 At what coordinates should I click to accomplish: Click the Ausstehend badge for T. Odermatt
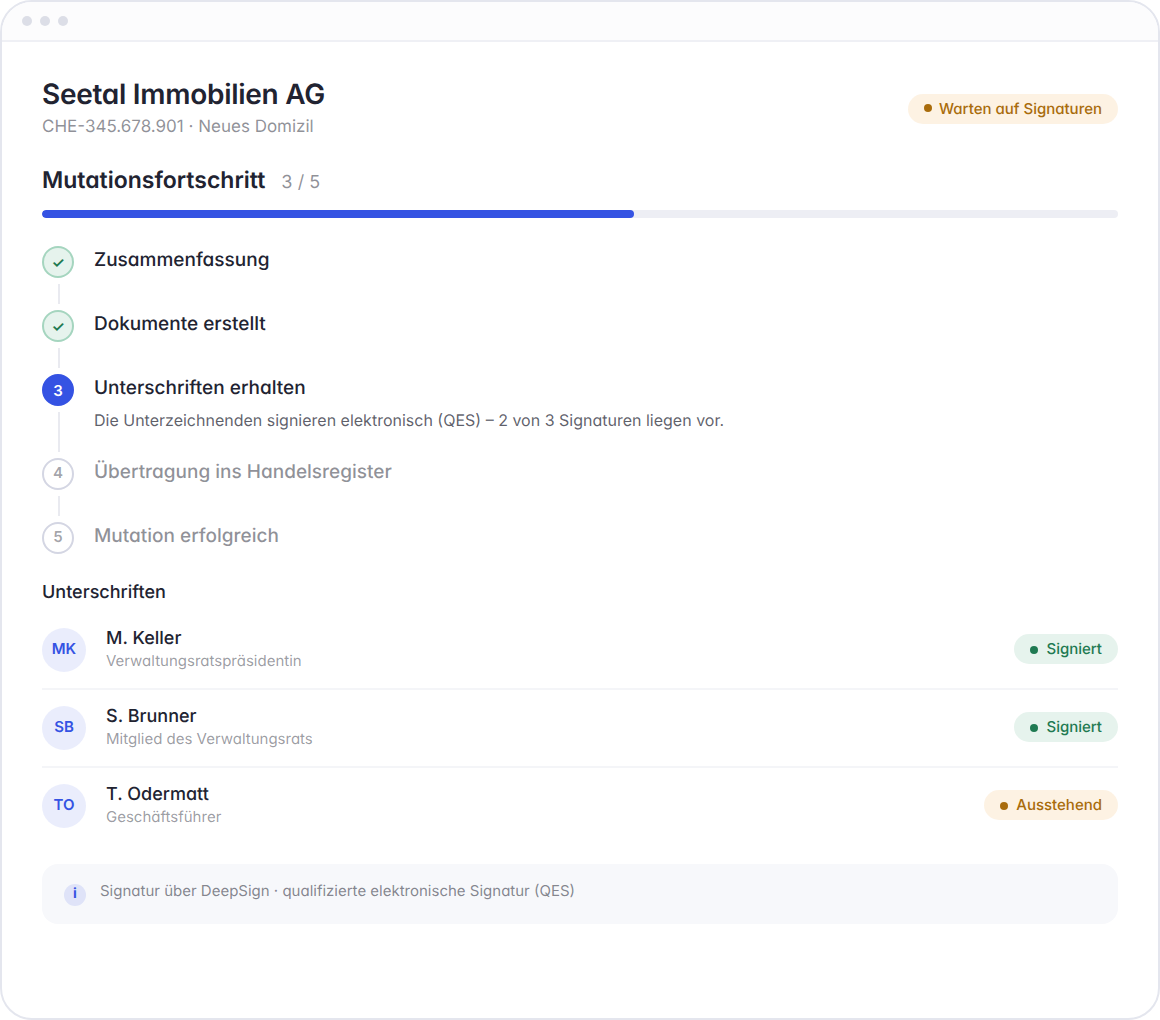click(x=1051, y=805)
